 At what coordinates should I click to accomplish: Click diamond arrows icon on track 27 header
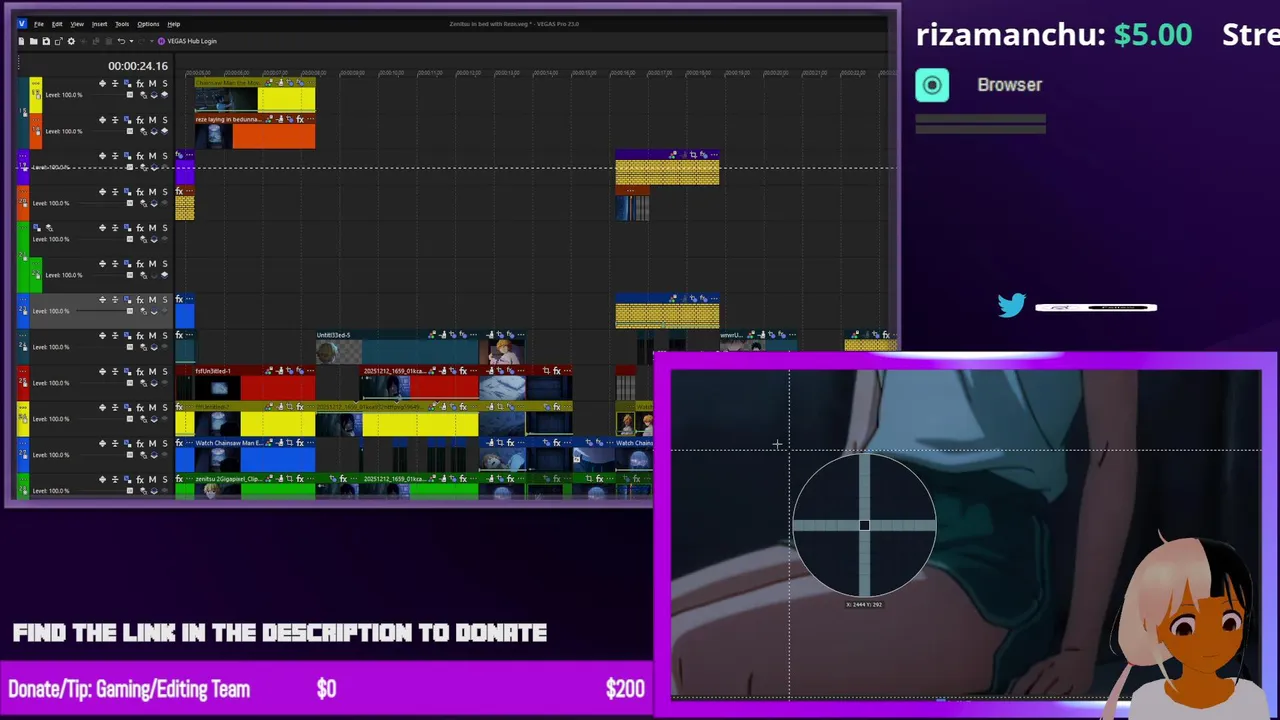pos(102,444)
